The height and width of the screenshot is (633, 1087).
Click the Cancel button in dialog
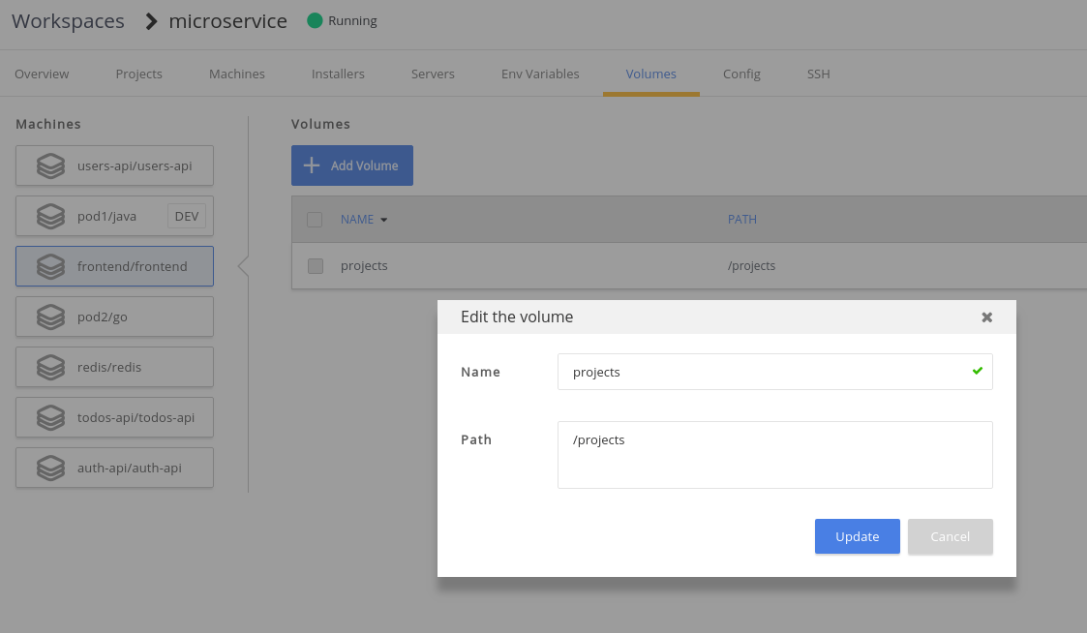coord(949,536)
